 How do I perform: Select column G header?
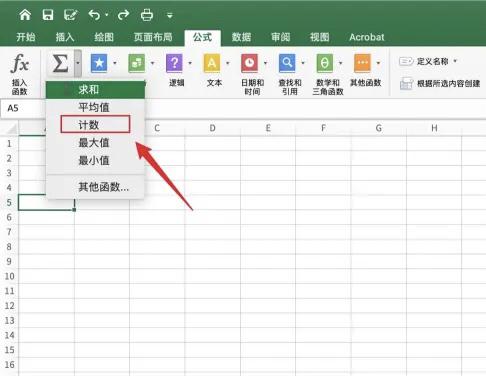point(379,128)
